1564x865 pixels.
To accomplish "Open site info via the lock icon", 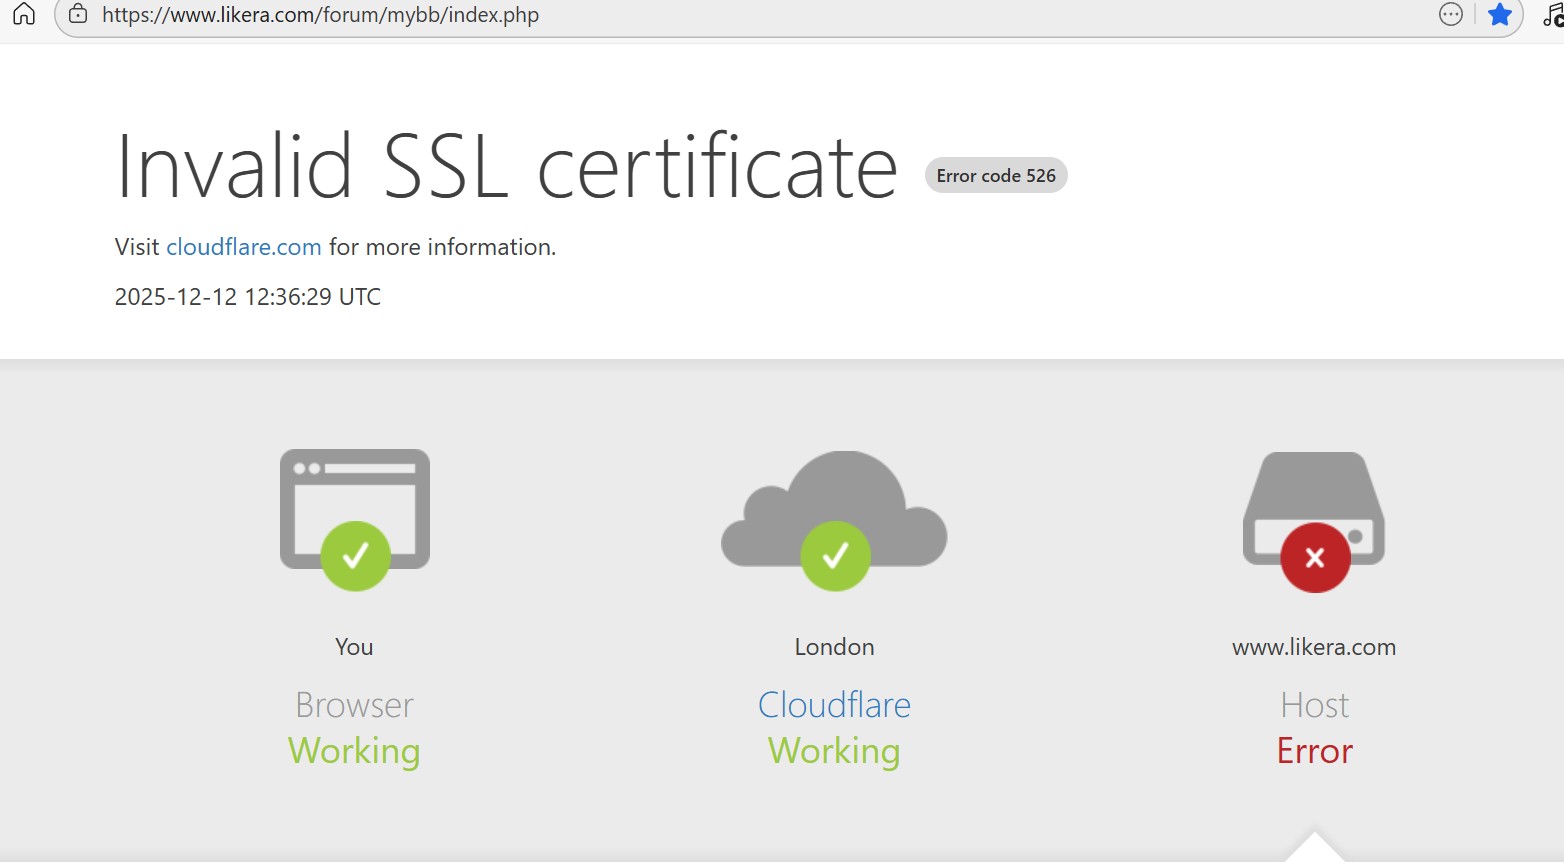I will [x=78, y=15].
